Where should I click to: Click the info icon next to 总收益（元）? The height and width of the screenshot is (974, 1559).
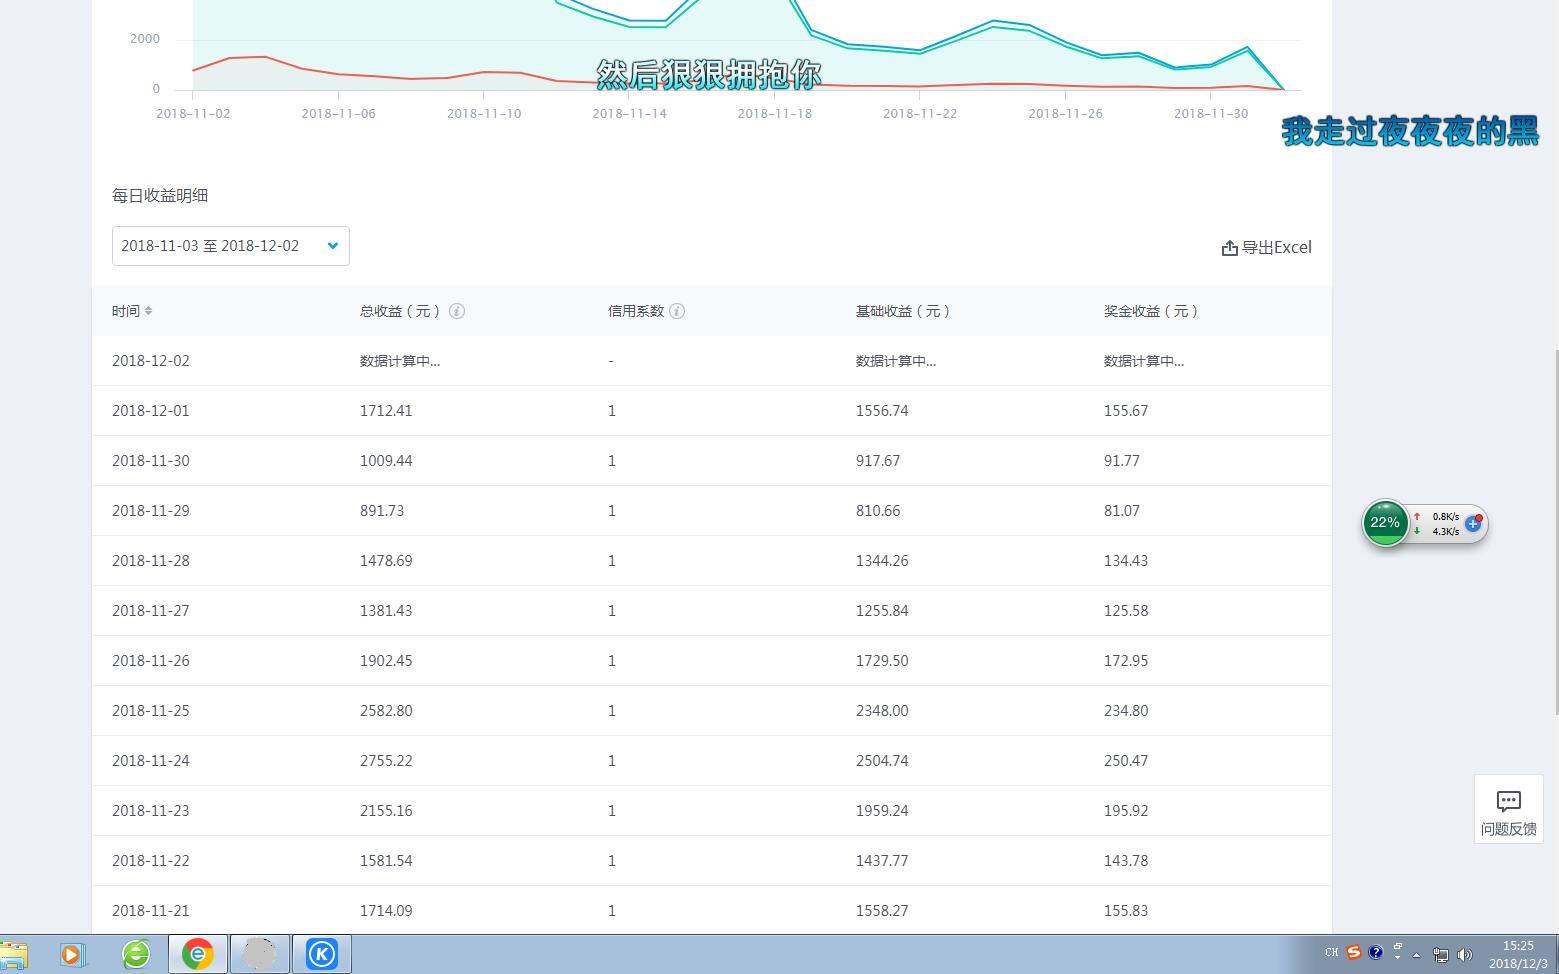tap(457, 311)
